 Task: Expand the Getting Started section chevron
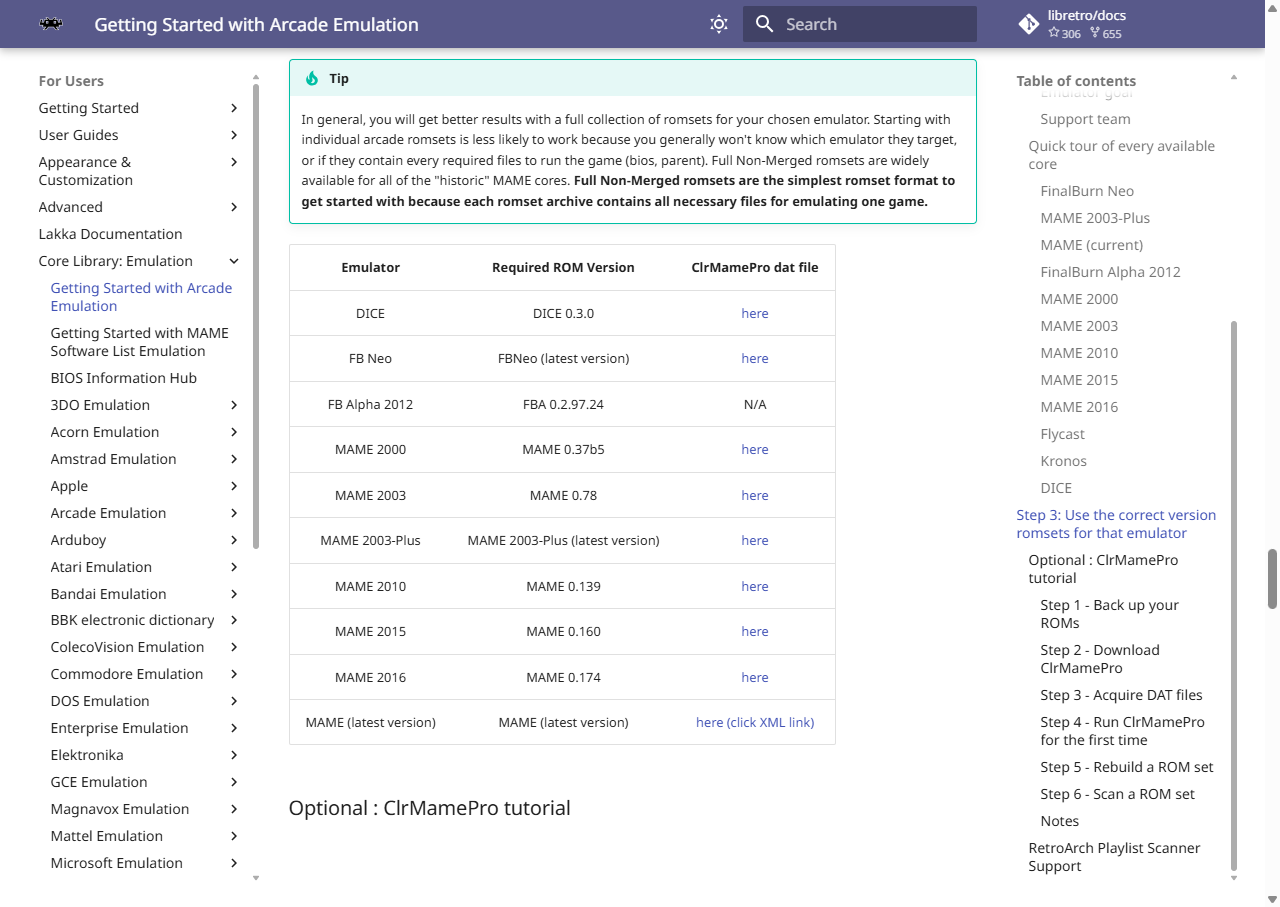(234, 108)
